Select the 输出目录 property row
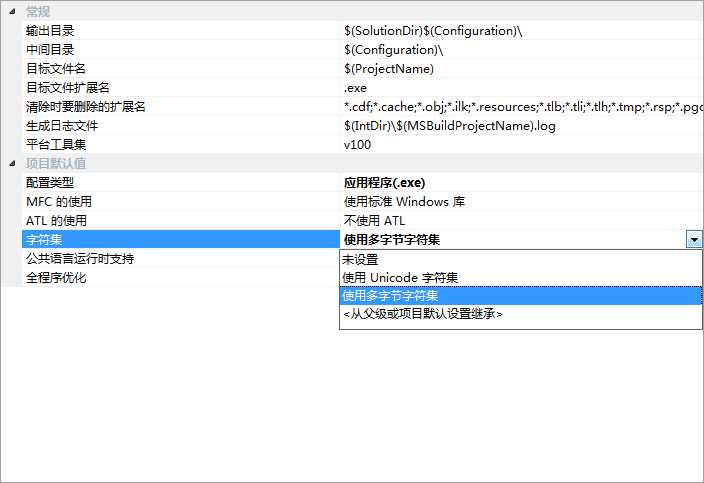 tap(363, 31)
